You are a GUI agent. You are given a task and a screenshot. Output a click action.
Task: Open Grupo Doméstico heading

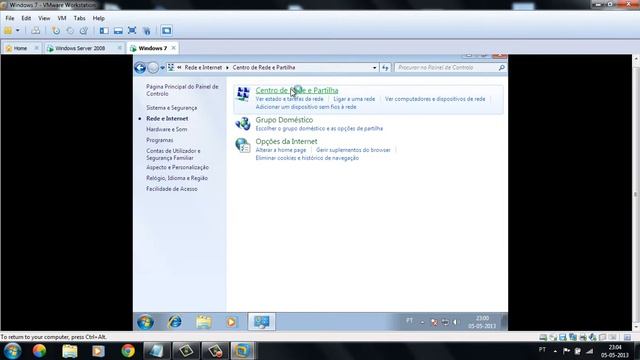284,120
